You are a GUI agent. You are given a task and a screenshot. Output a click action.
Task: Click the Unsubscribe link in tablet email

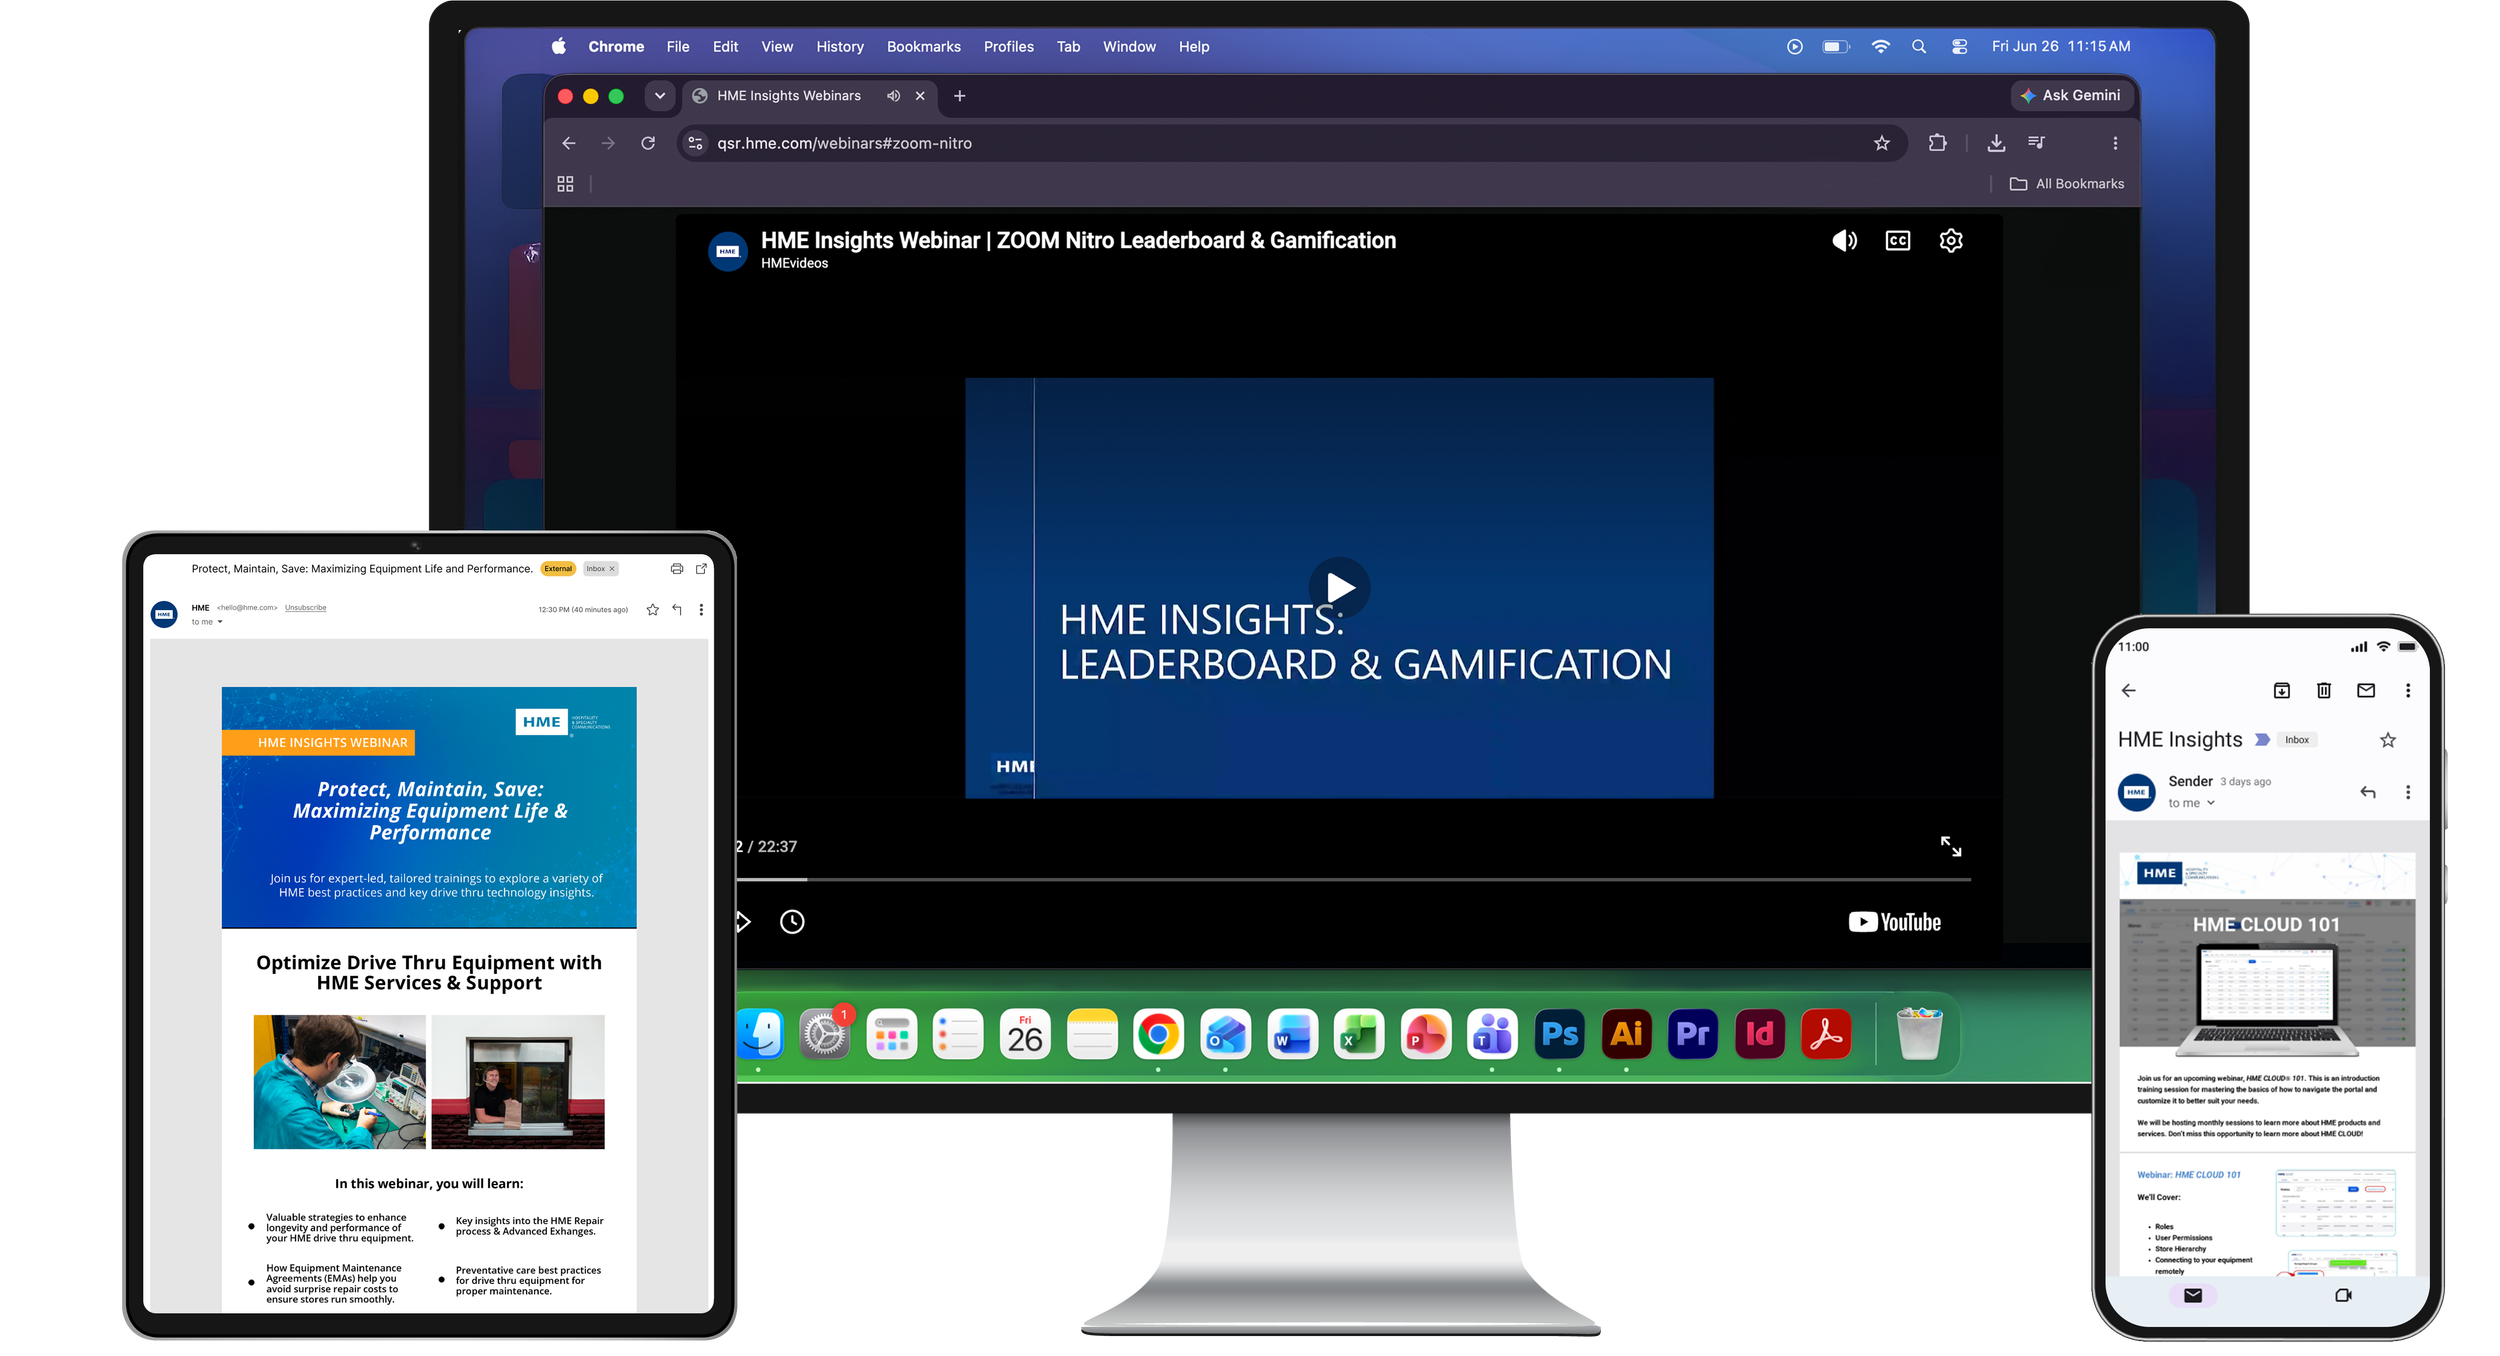point(305,608)
